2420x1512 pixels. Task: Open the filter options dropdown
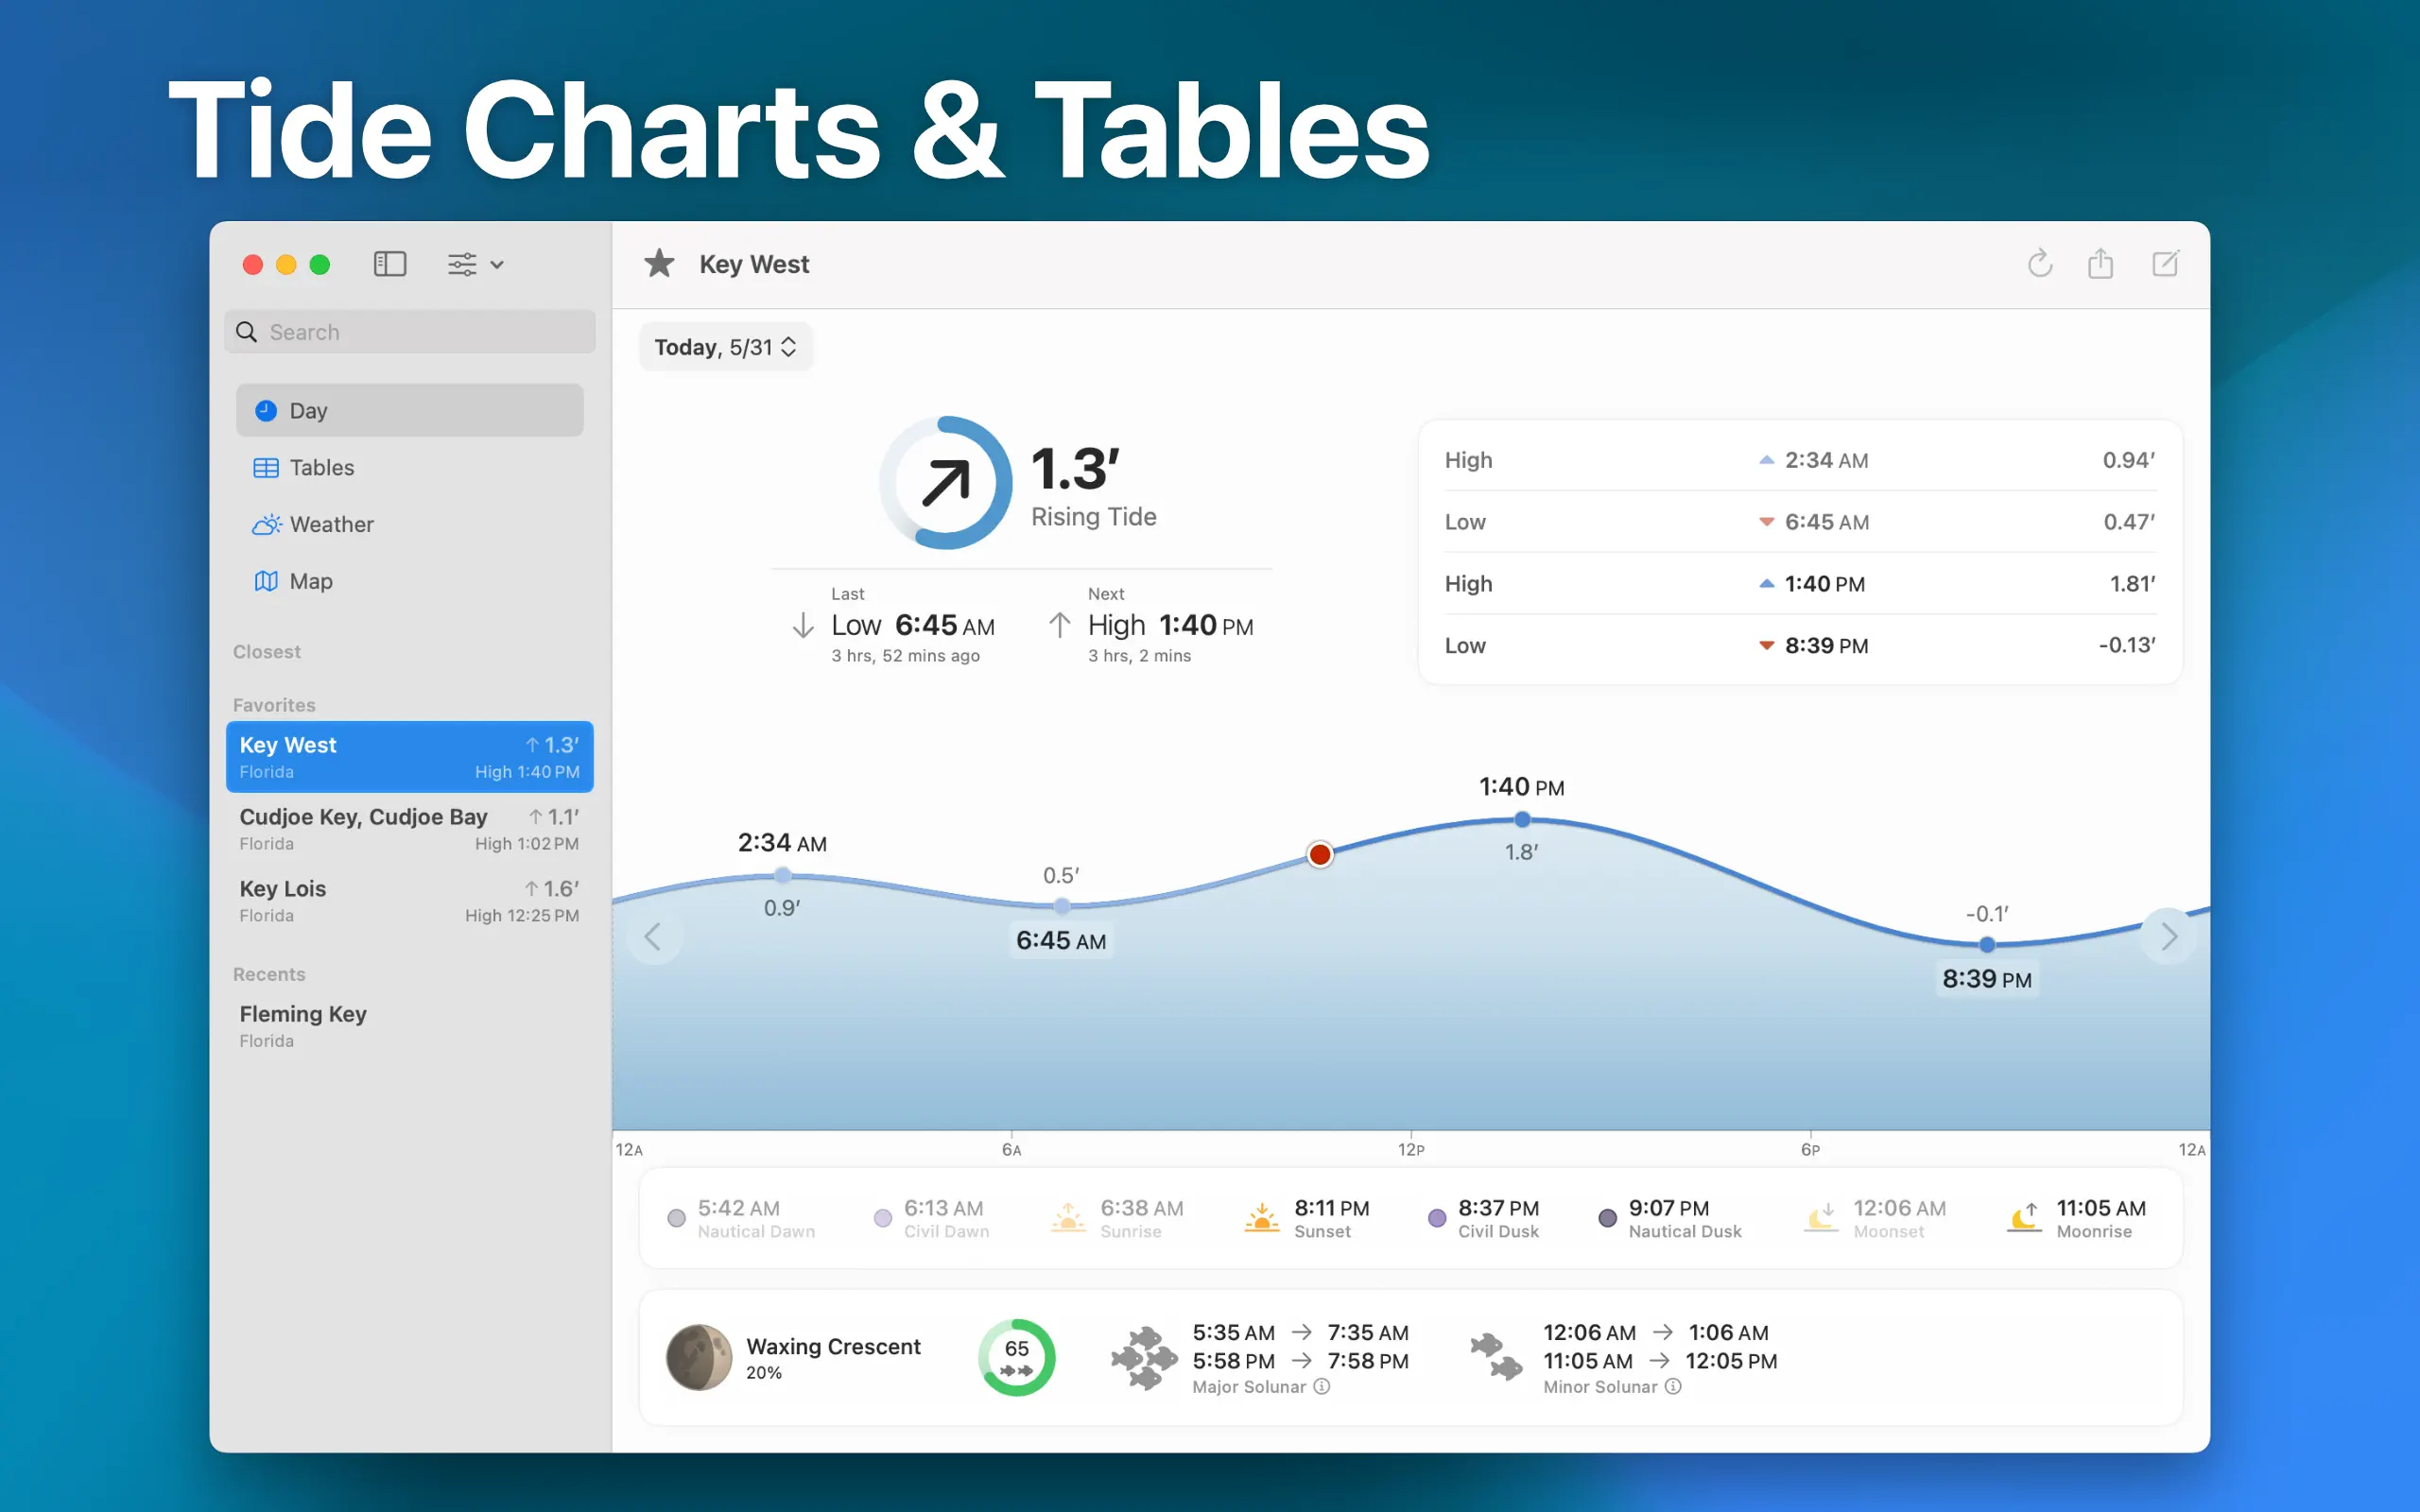click(x=475, y=264)
